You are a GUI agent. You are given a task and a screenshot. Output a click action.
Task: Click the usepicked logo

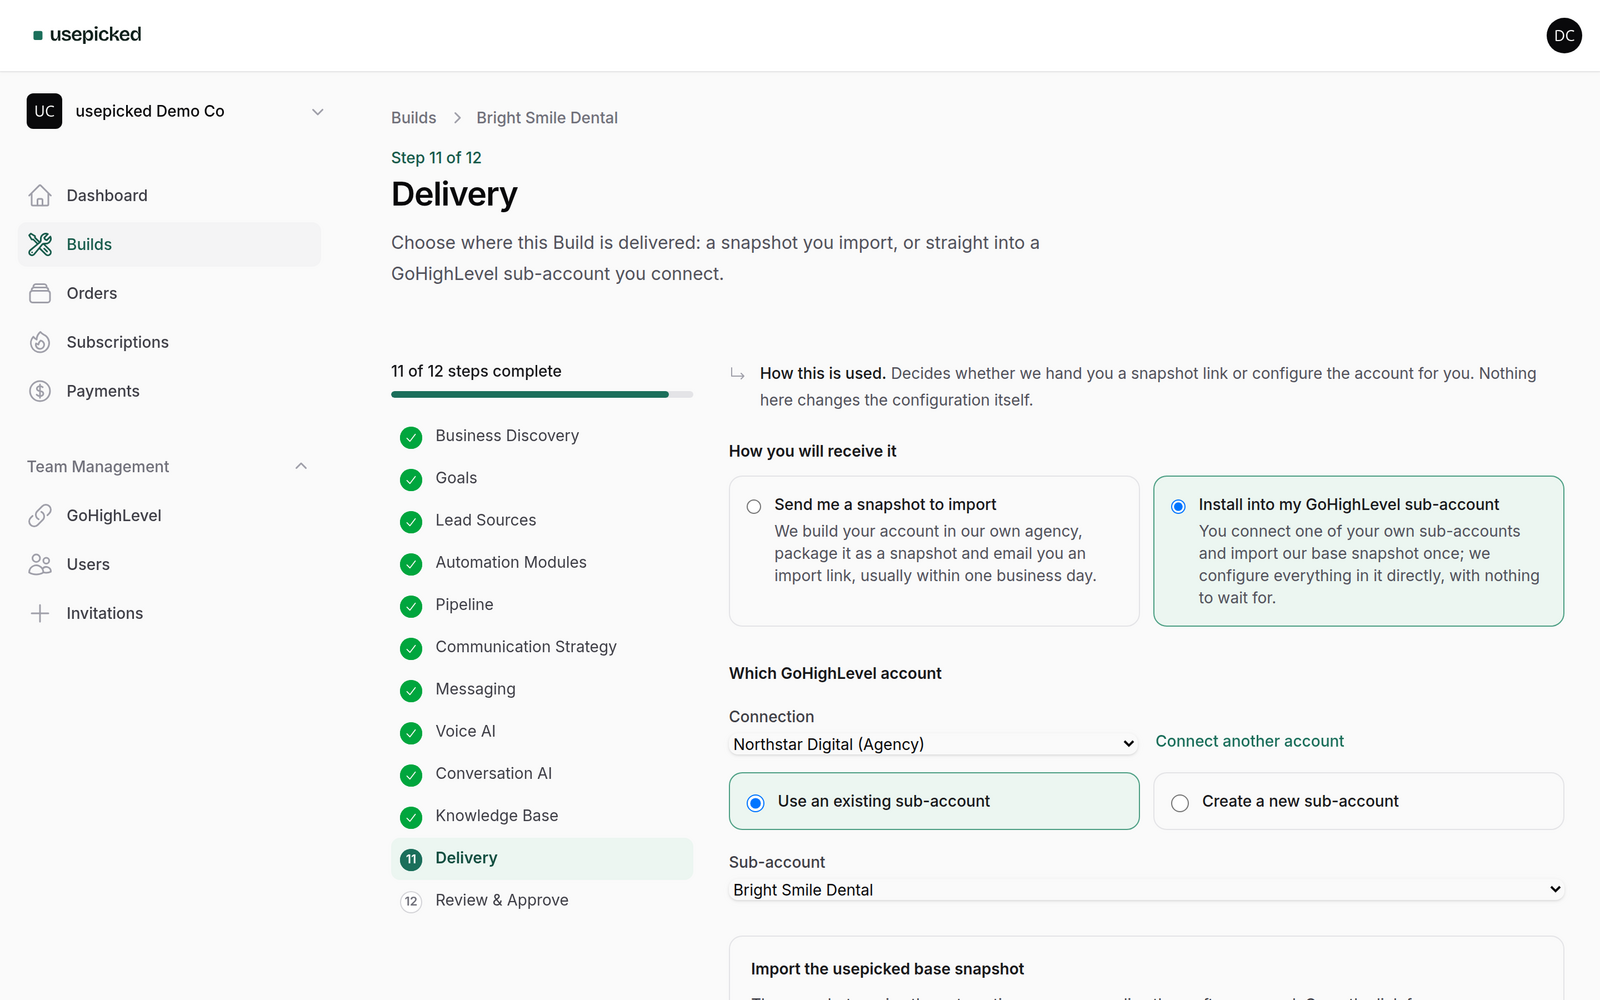pos(87,35)
